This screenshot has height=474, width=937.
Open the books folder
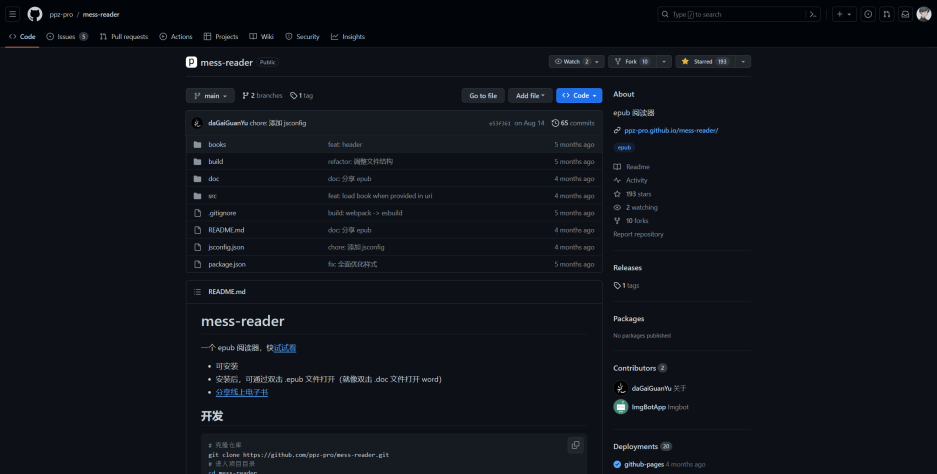217,145
